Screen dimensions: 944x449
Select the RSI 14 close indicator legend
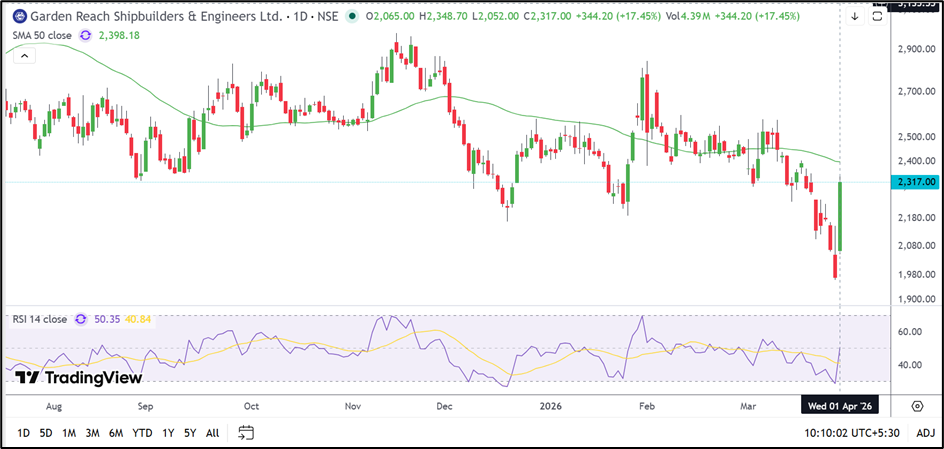tap(40, 319)
